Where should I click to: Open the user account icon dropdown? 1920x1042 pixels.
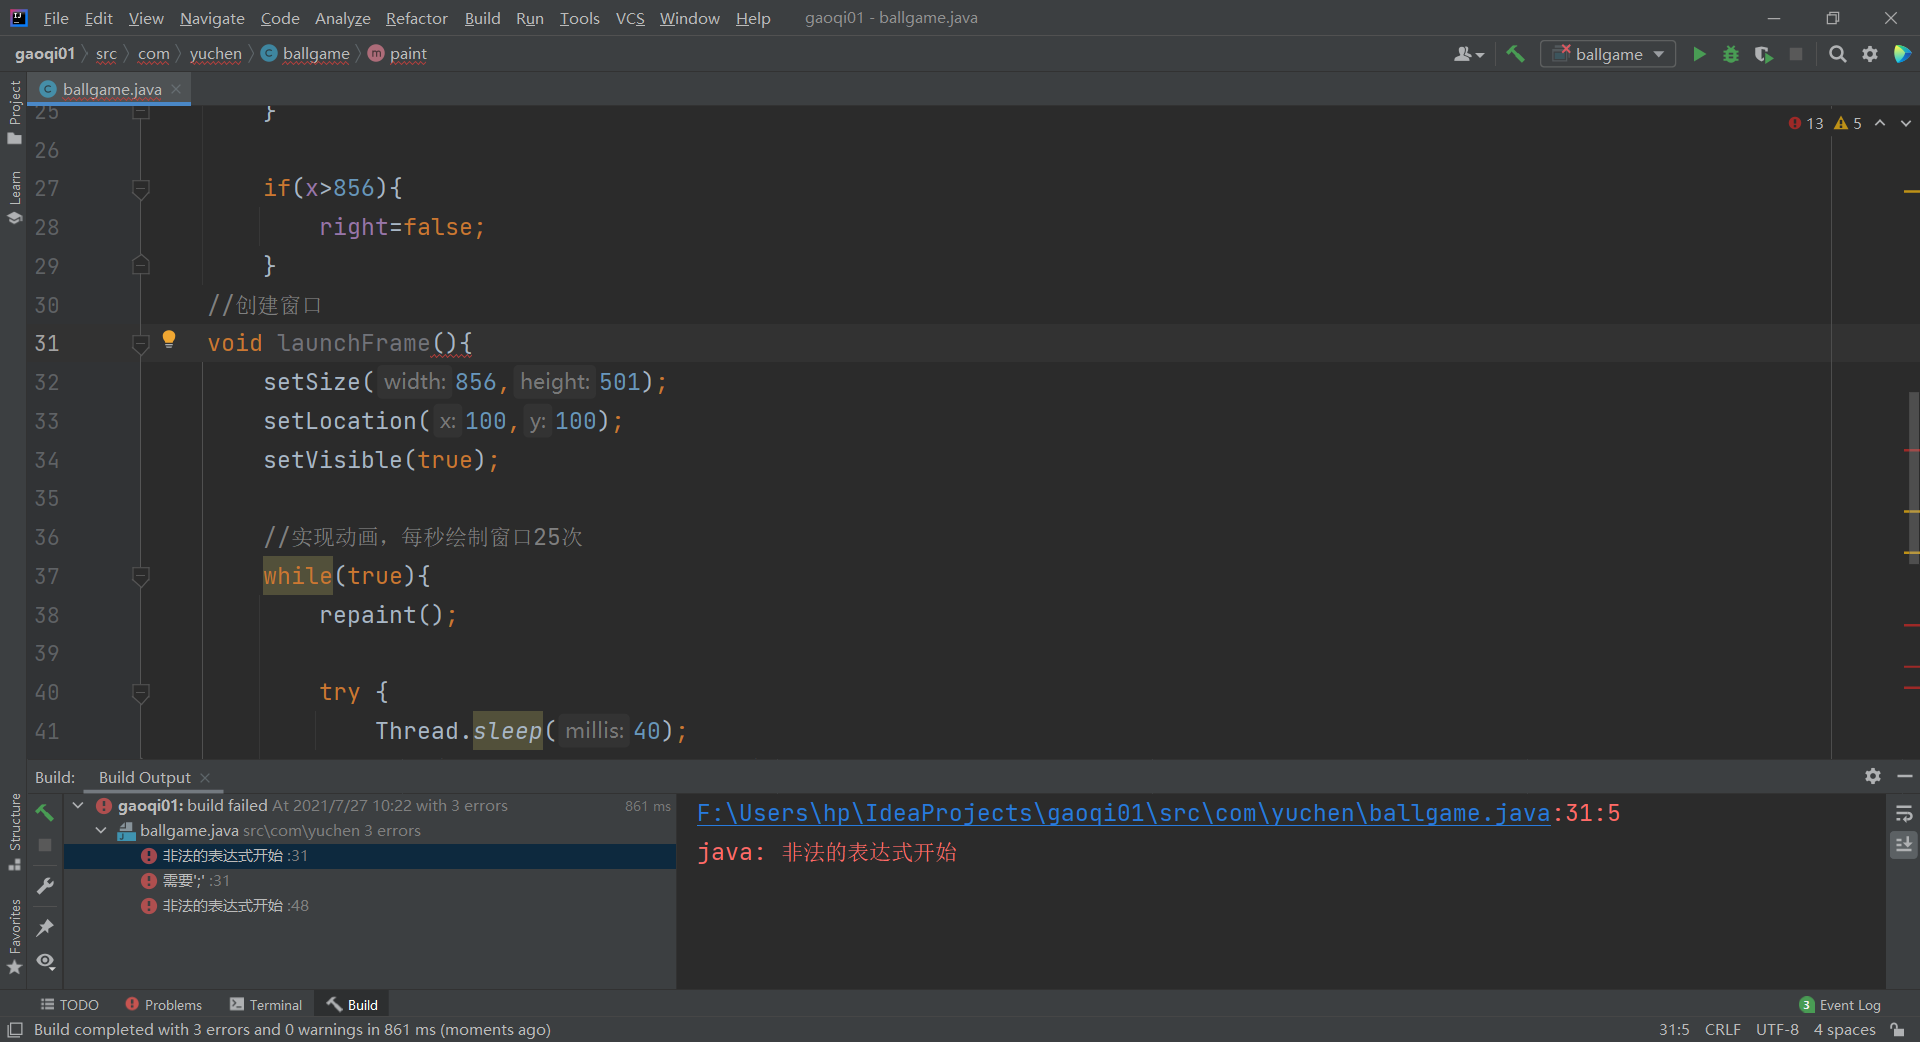(x=1468, y=54)
